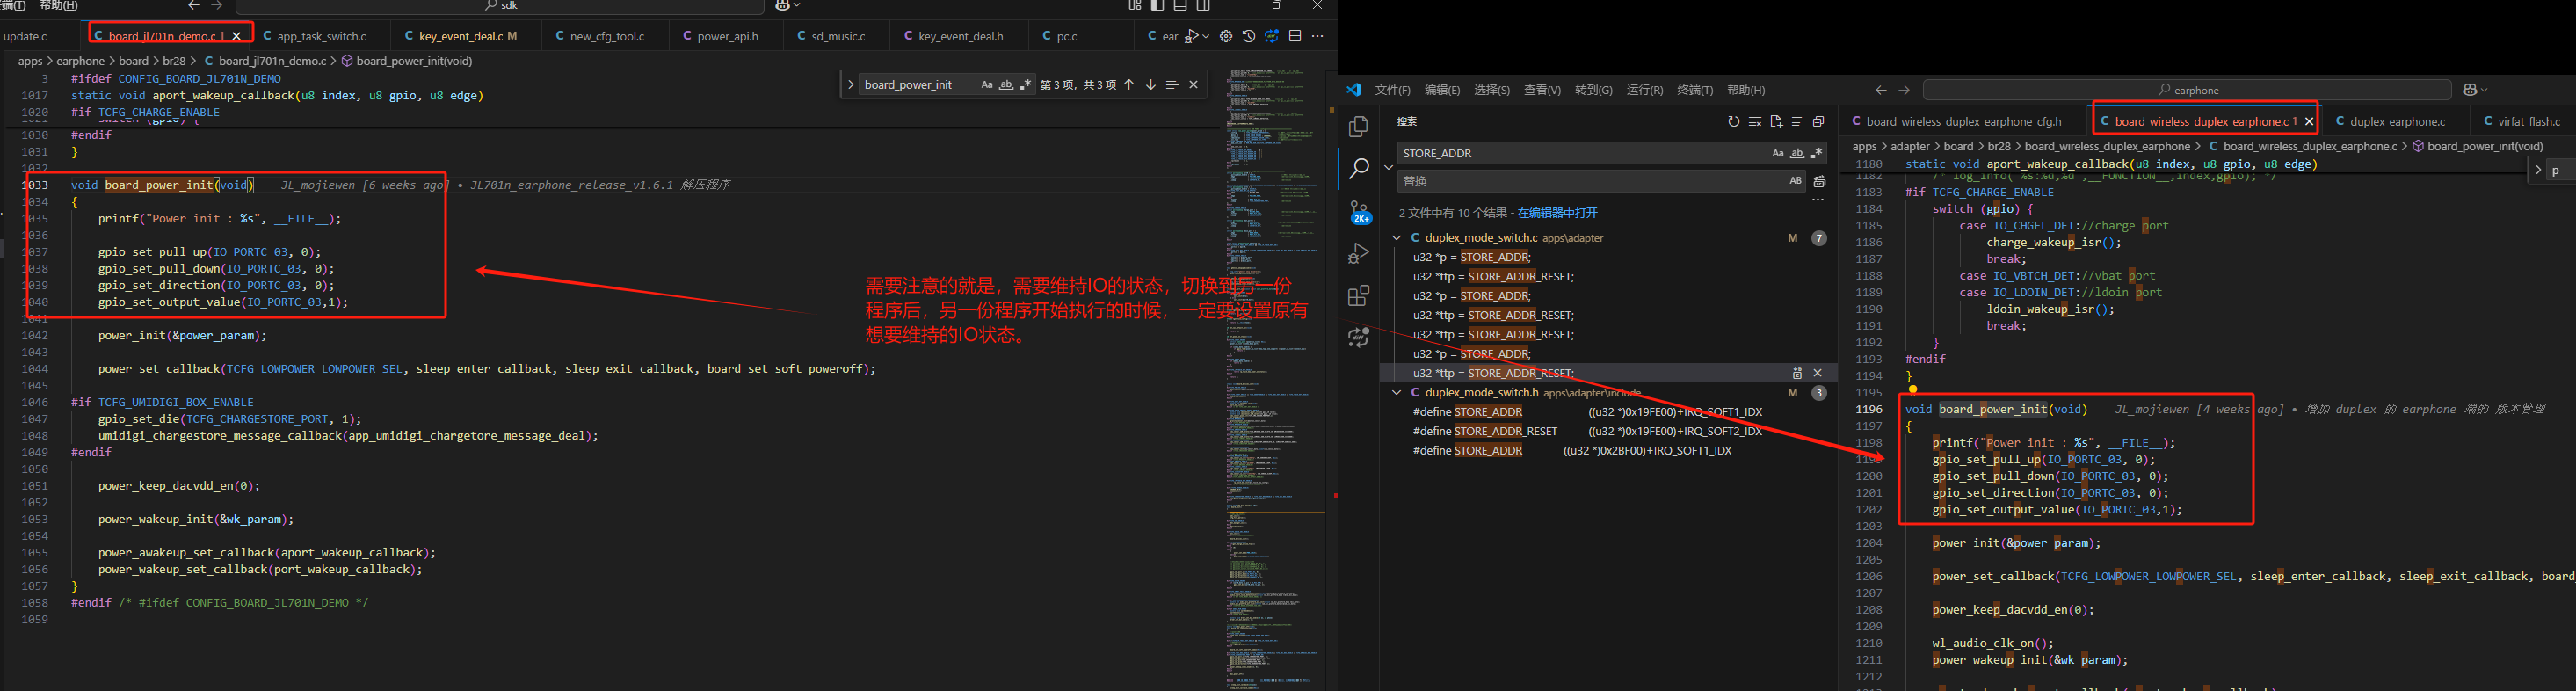This screenshot has height=691, width=2576.
Task: Toggle regular expression in the STORE_ADDR search box
Action: pyautogui.click(x=1816, y=153)
